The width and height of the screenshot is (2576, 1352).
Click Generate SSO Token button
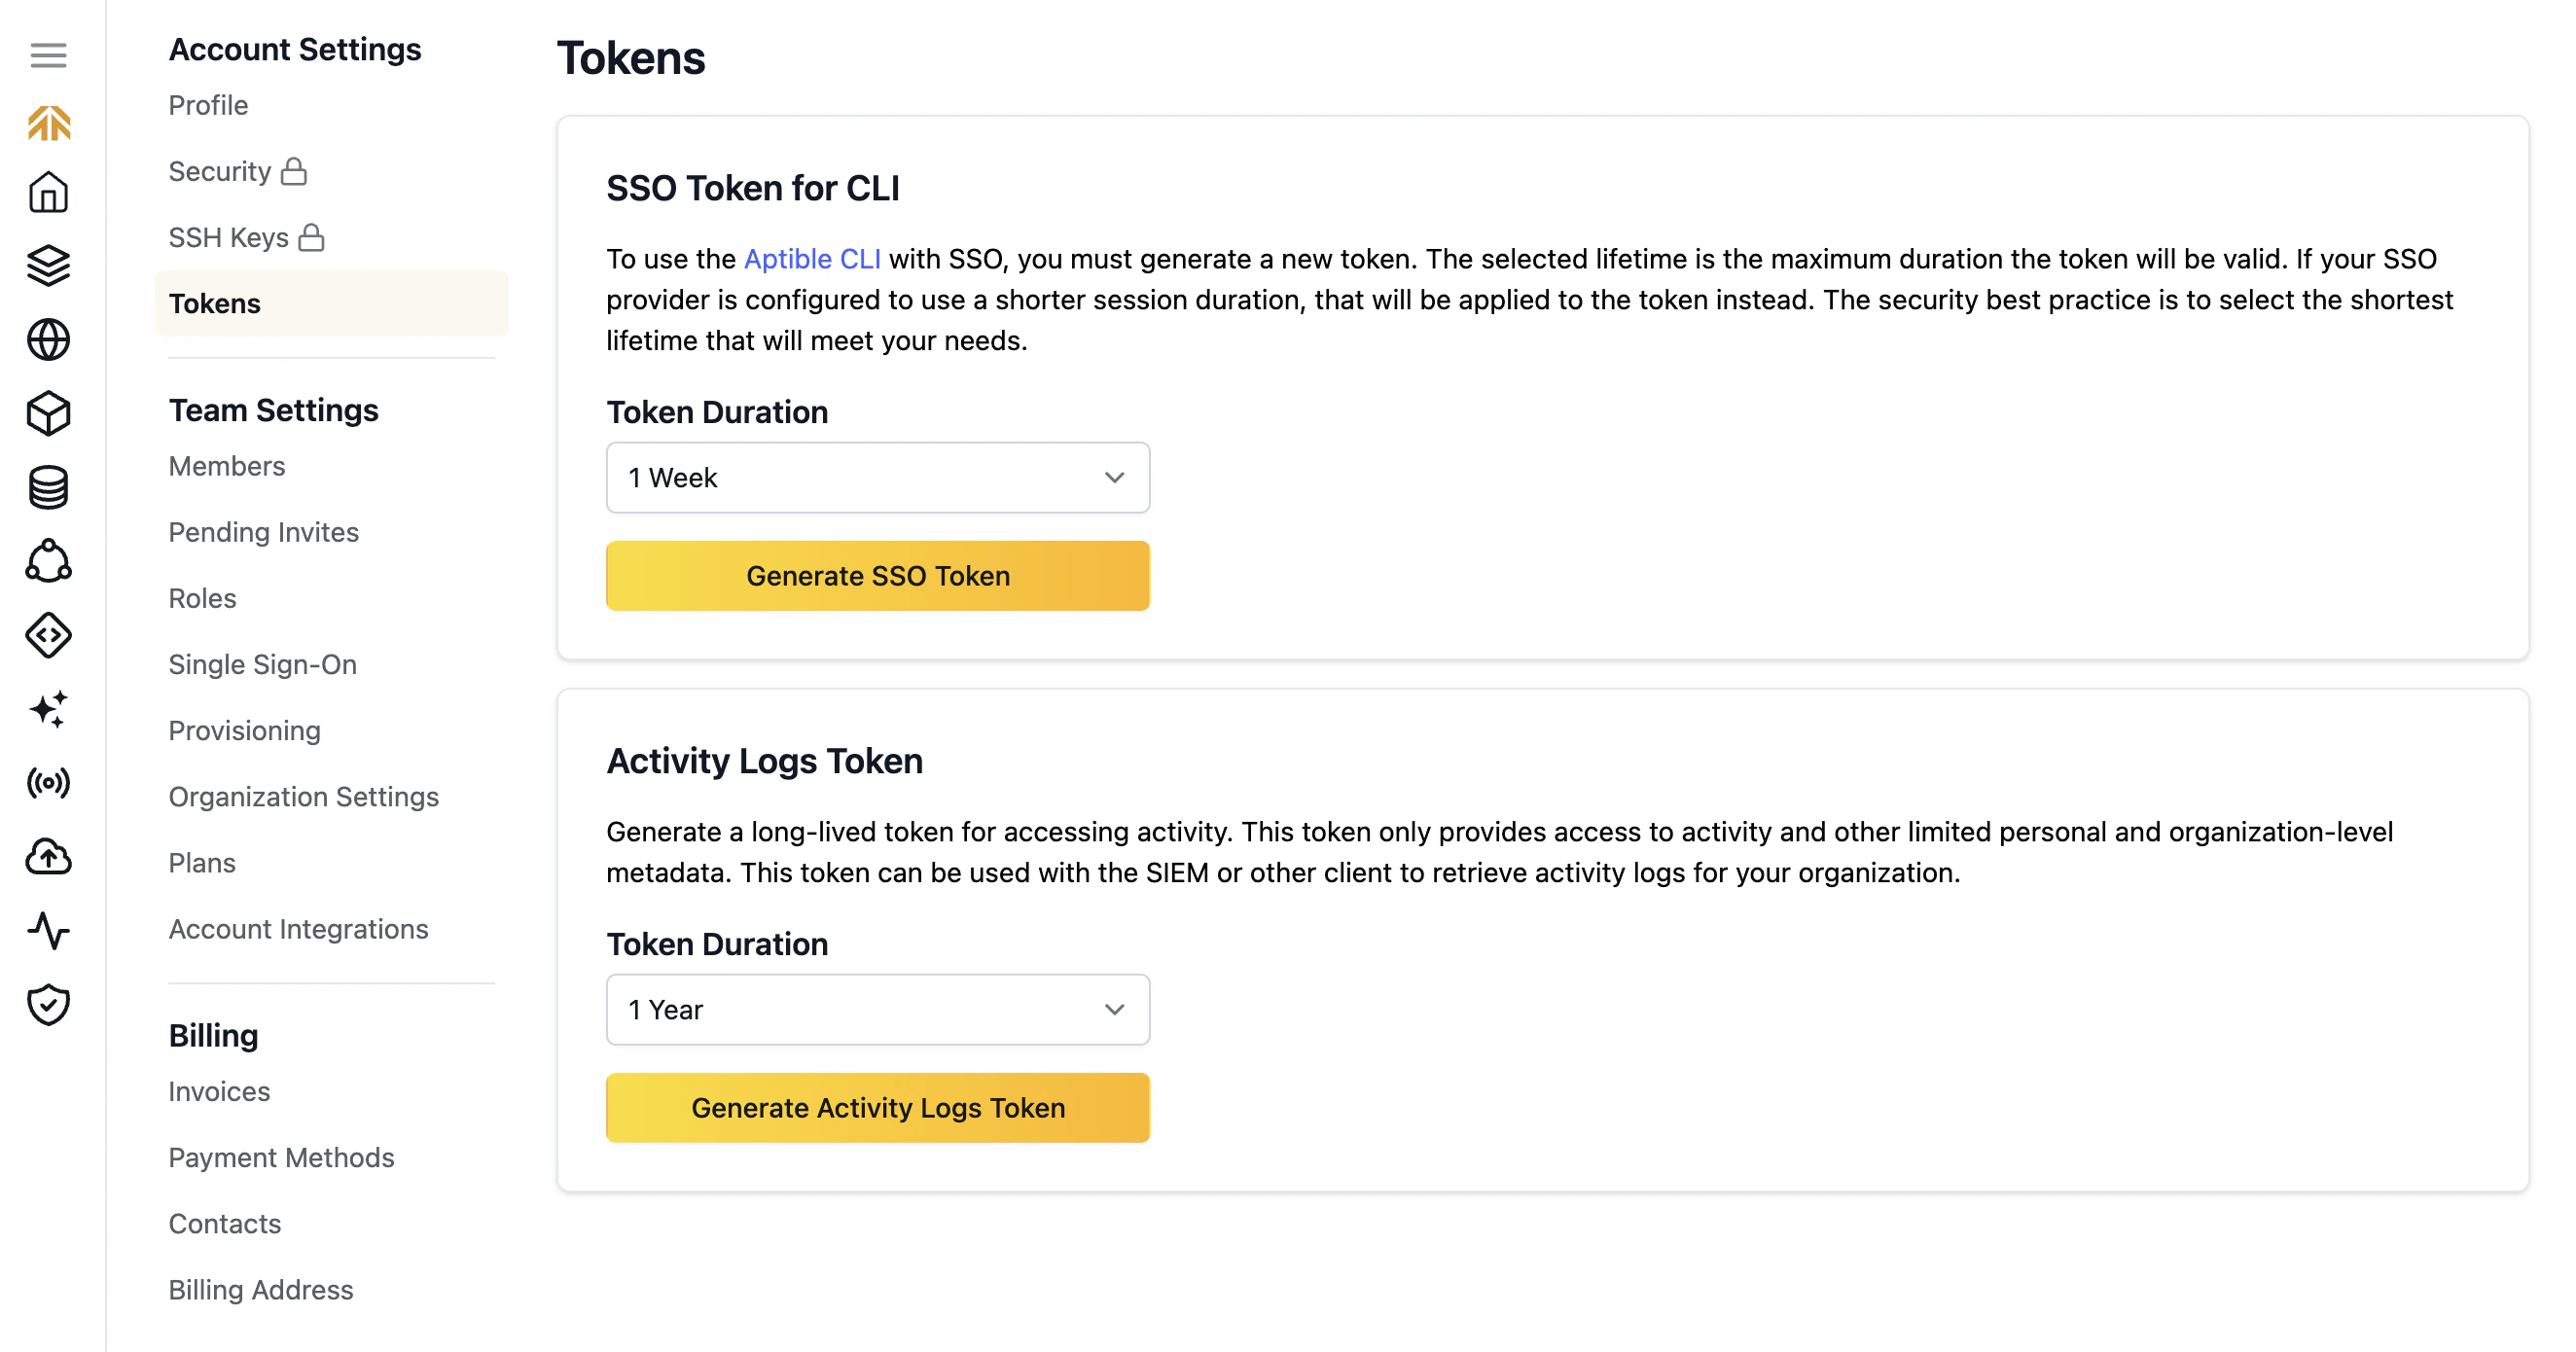878,576
